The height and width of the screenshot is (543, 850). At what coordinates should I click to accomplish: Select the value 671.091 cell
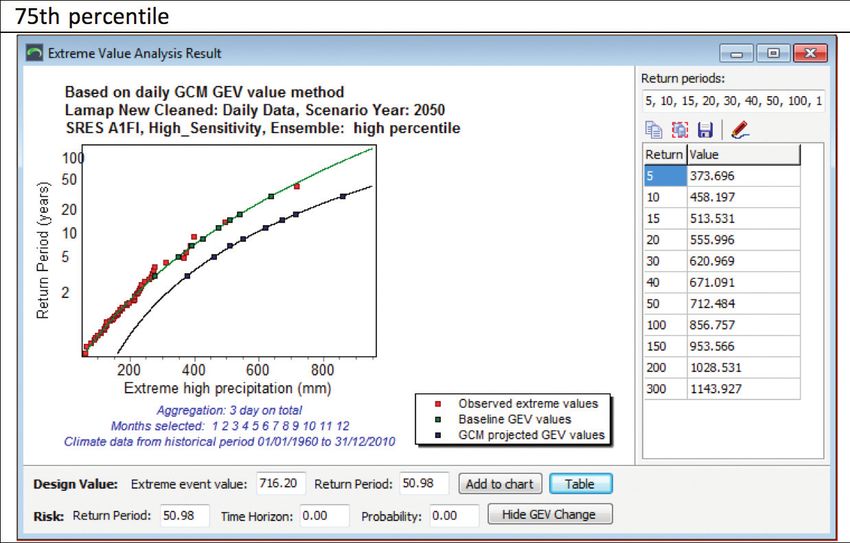[744, 282]
